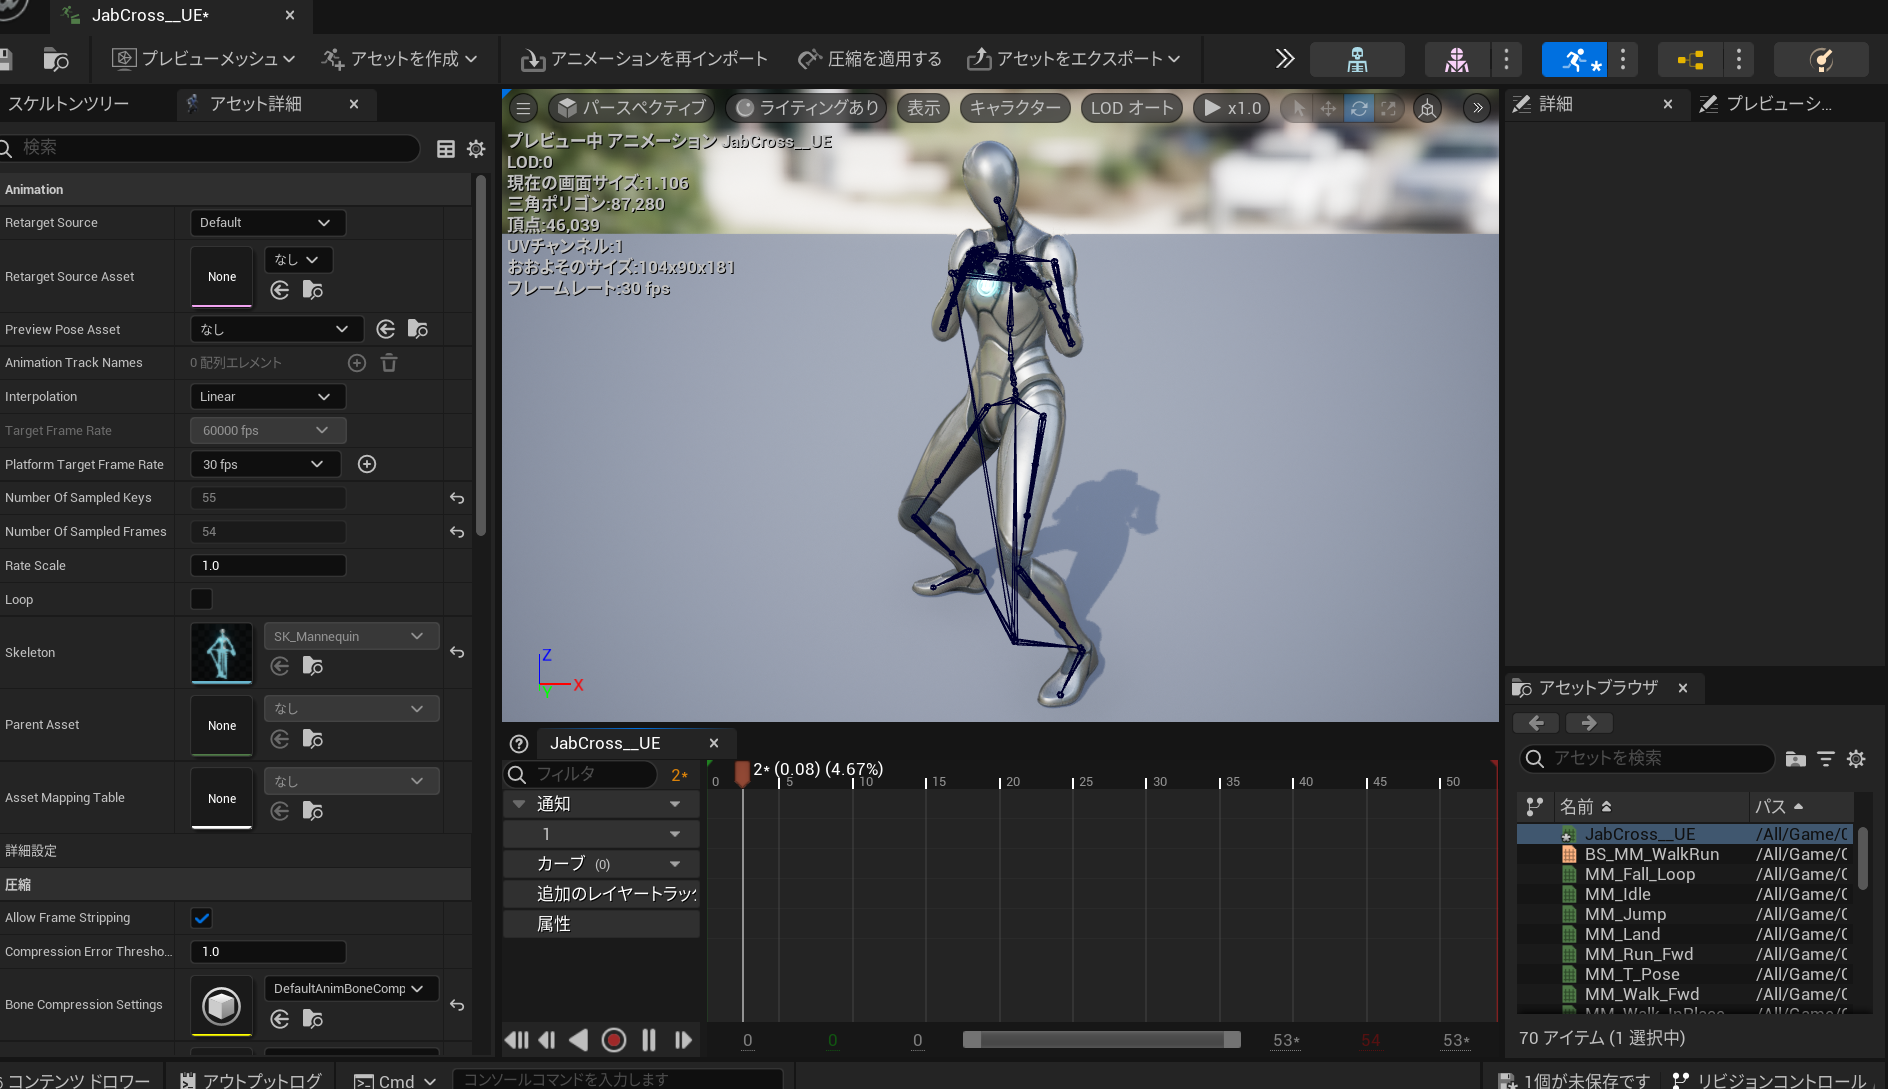Viewport: 1888px width, 1089px height.
Task: Toggle the select tool in the viewport toolbar
Action: pos(1296,108)
